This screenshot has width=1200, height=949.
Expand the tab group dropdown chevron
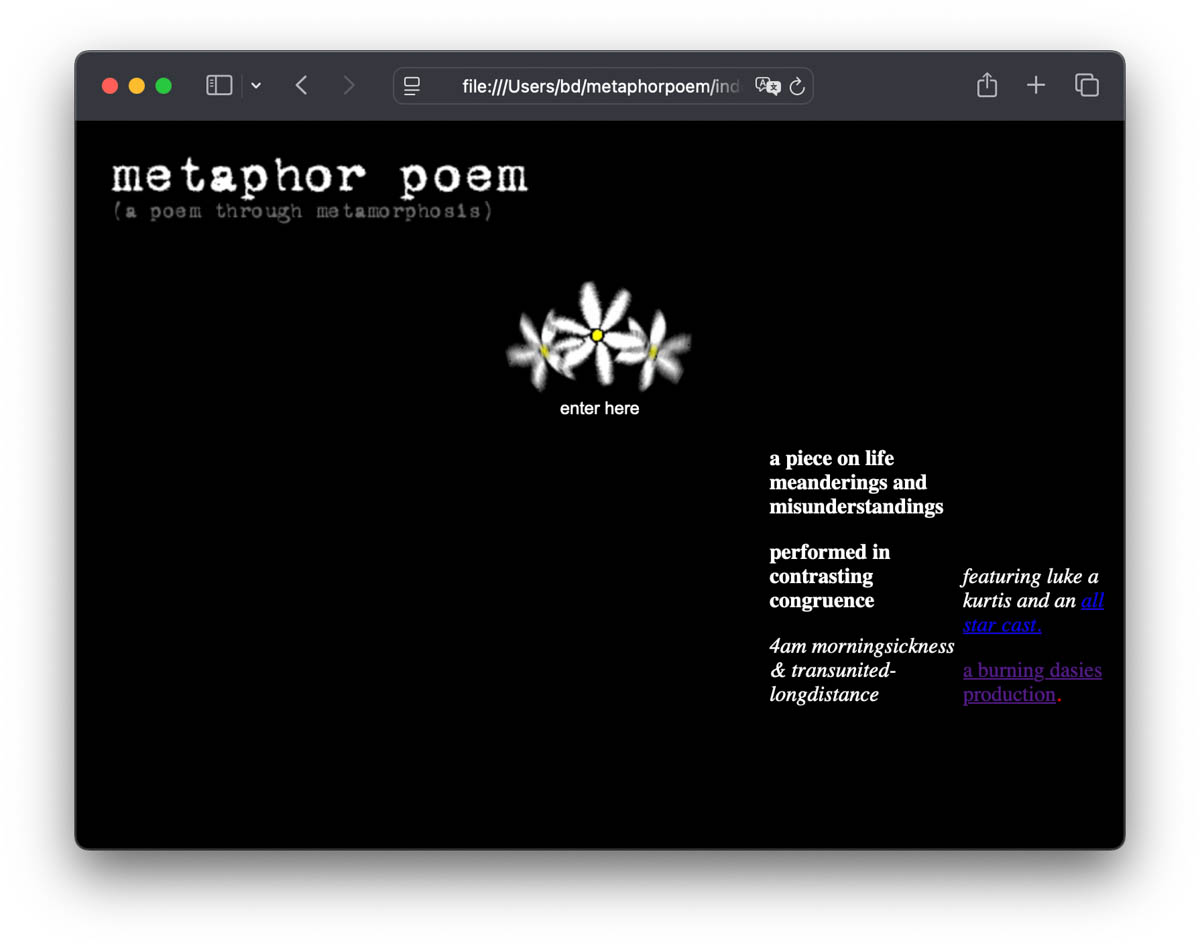point(256,86)
